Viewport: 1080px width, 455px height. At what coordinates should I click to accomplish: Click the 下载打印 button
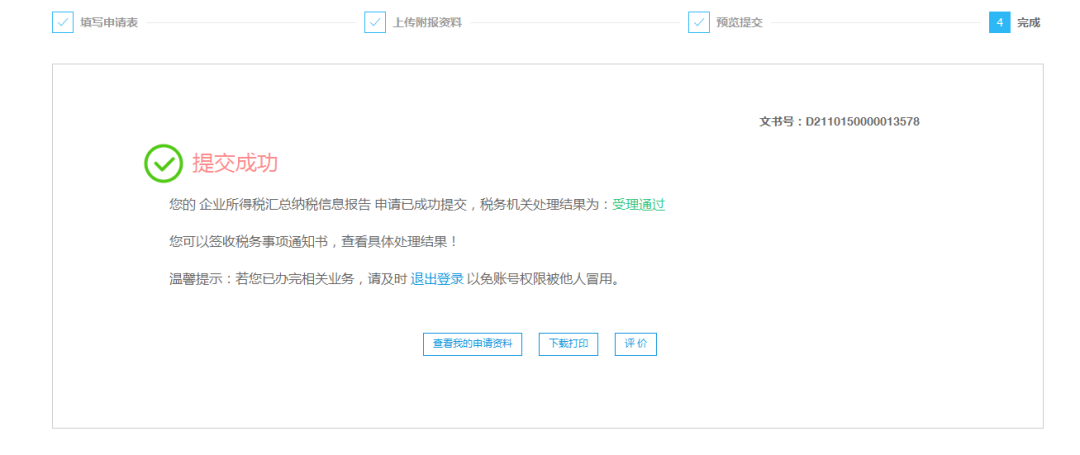(x=568, y=344)
